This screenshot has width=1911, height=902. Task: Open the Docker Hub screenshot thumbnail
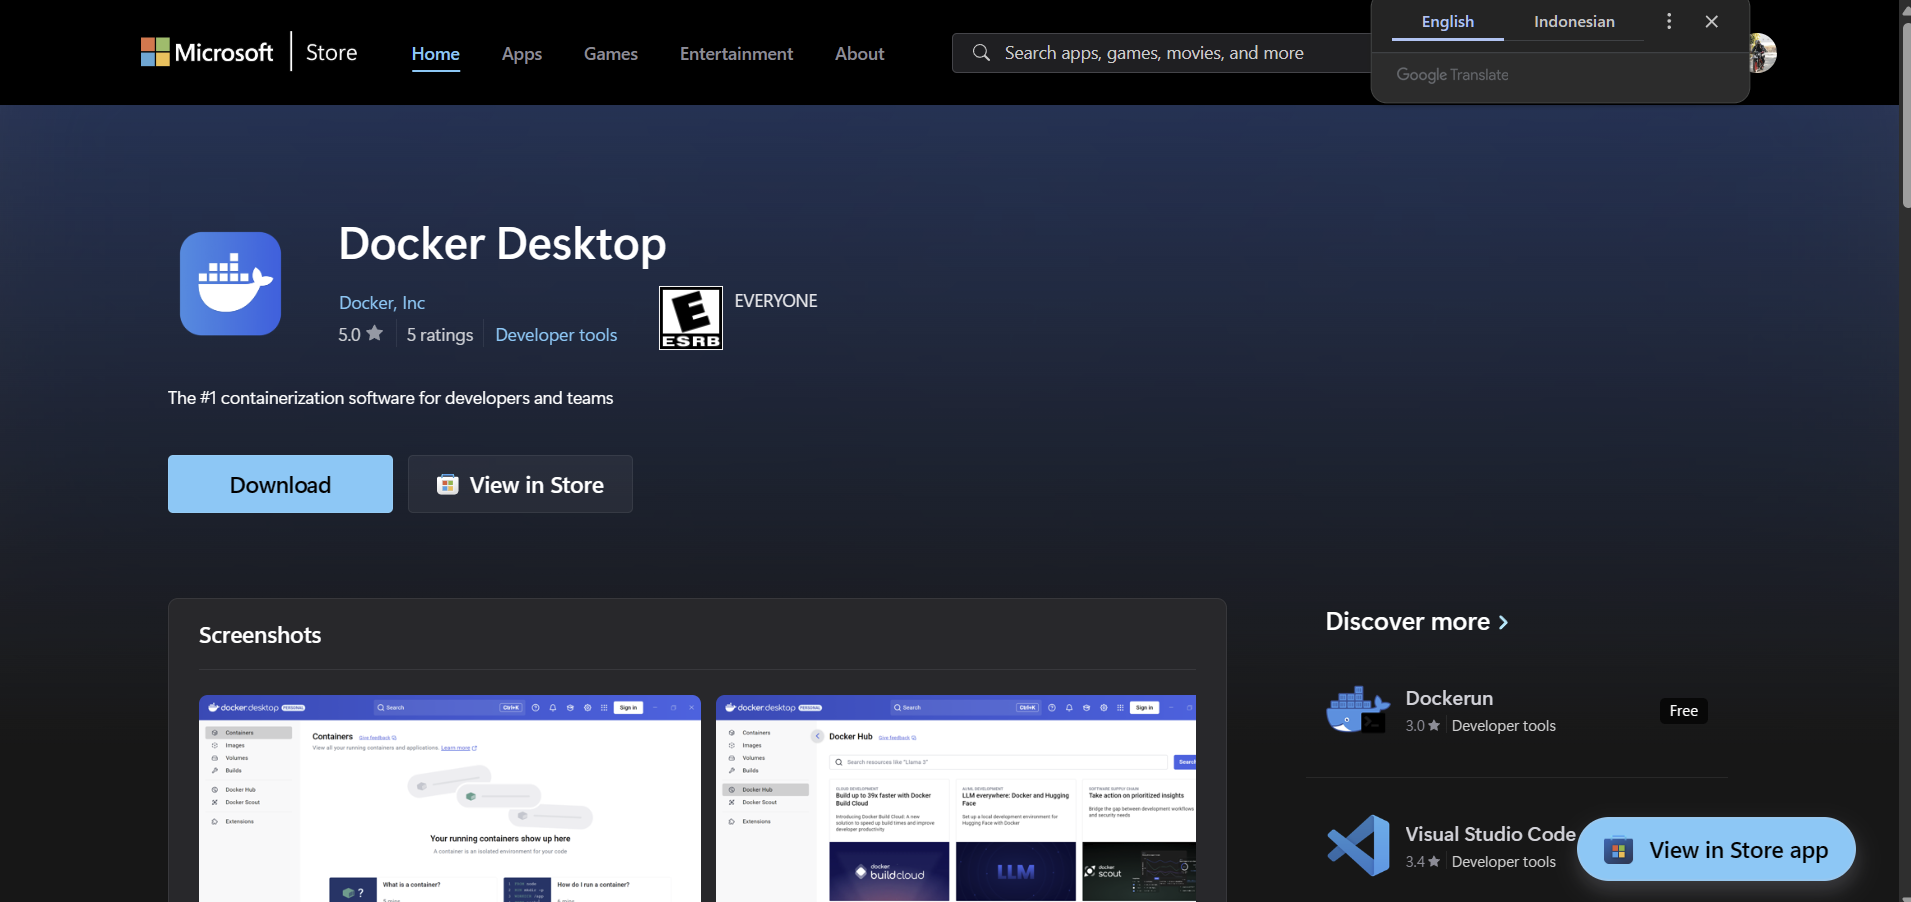[955, 798]
